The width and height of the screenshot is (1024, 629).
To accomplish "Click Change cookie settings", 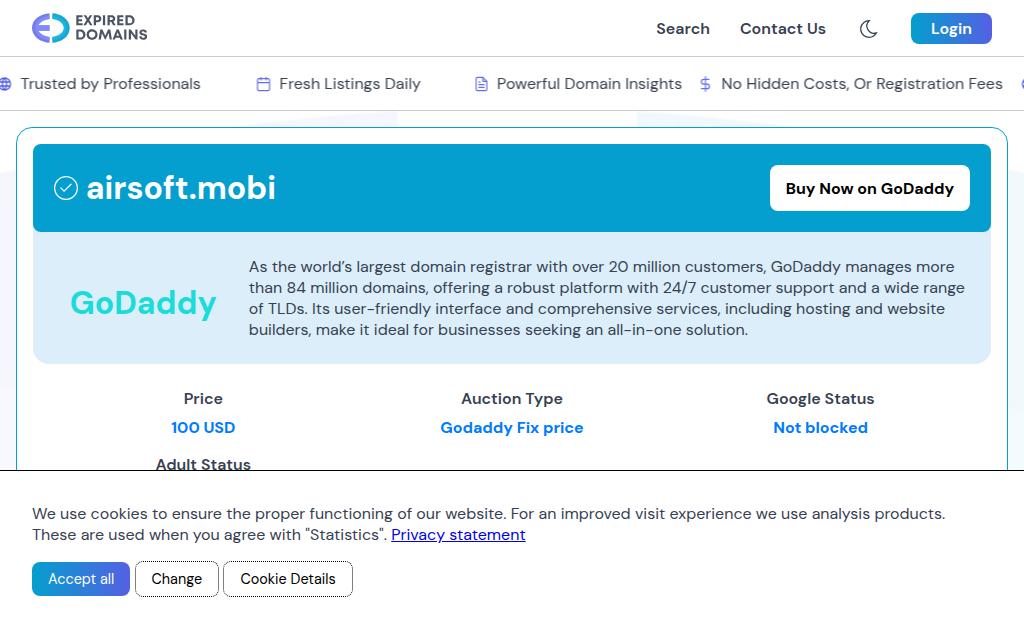I will [x=176, y=579].
